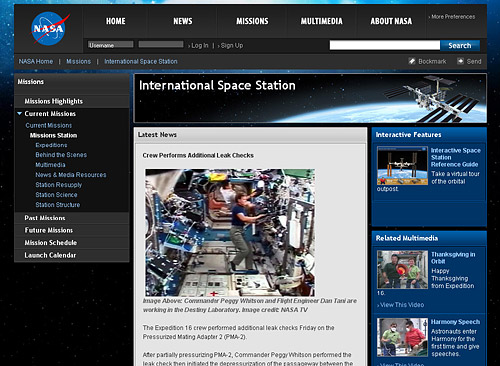
Task: Open the ABOUT NASA menu
Action: pos(391,21)
